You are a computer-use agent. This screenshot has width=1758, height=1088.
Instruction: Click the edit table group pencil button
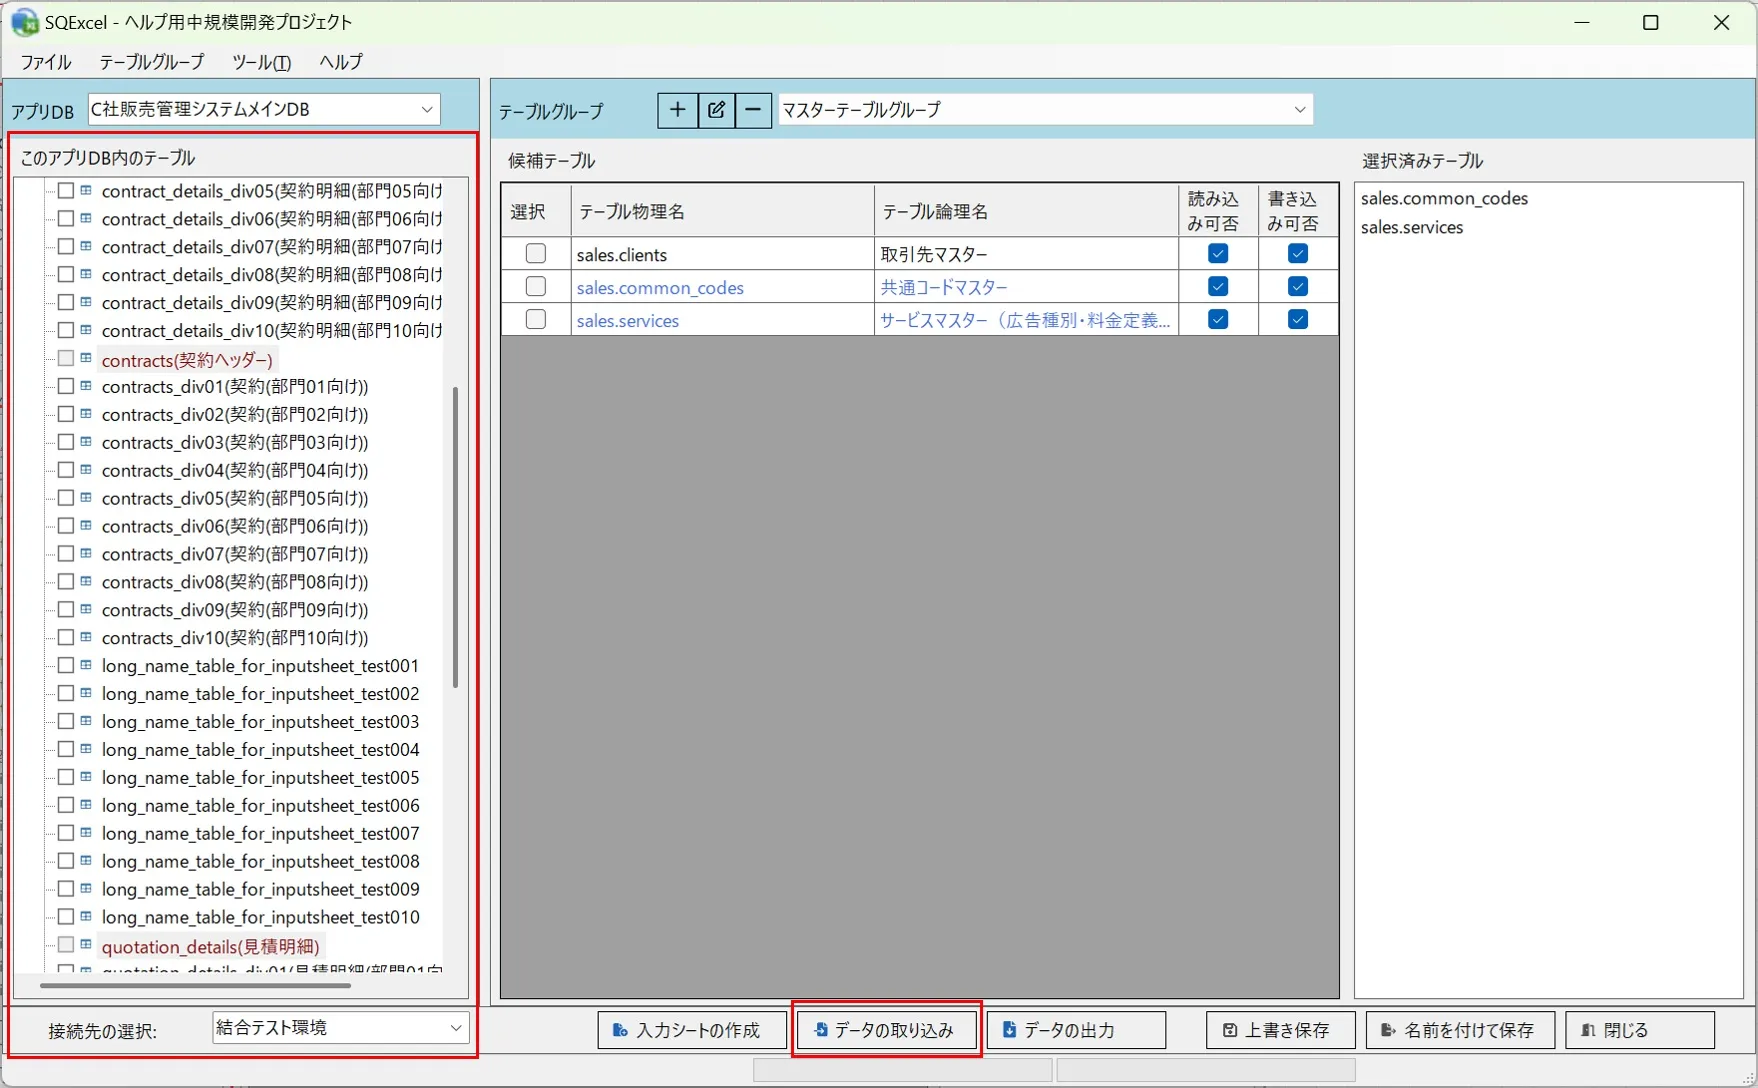point(716,110)
